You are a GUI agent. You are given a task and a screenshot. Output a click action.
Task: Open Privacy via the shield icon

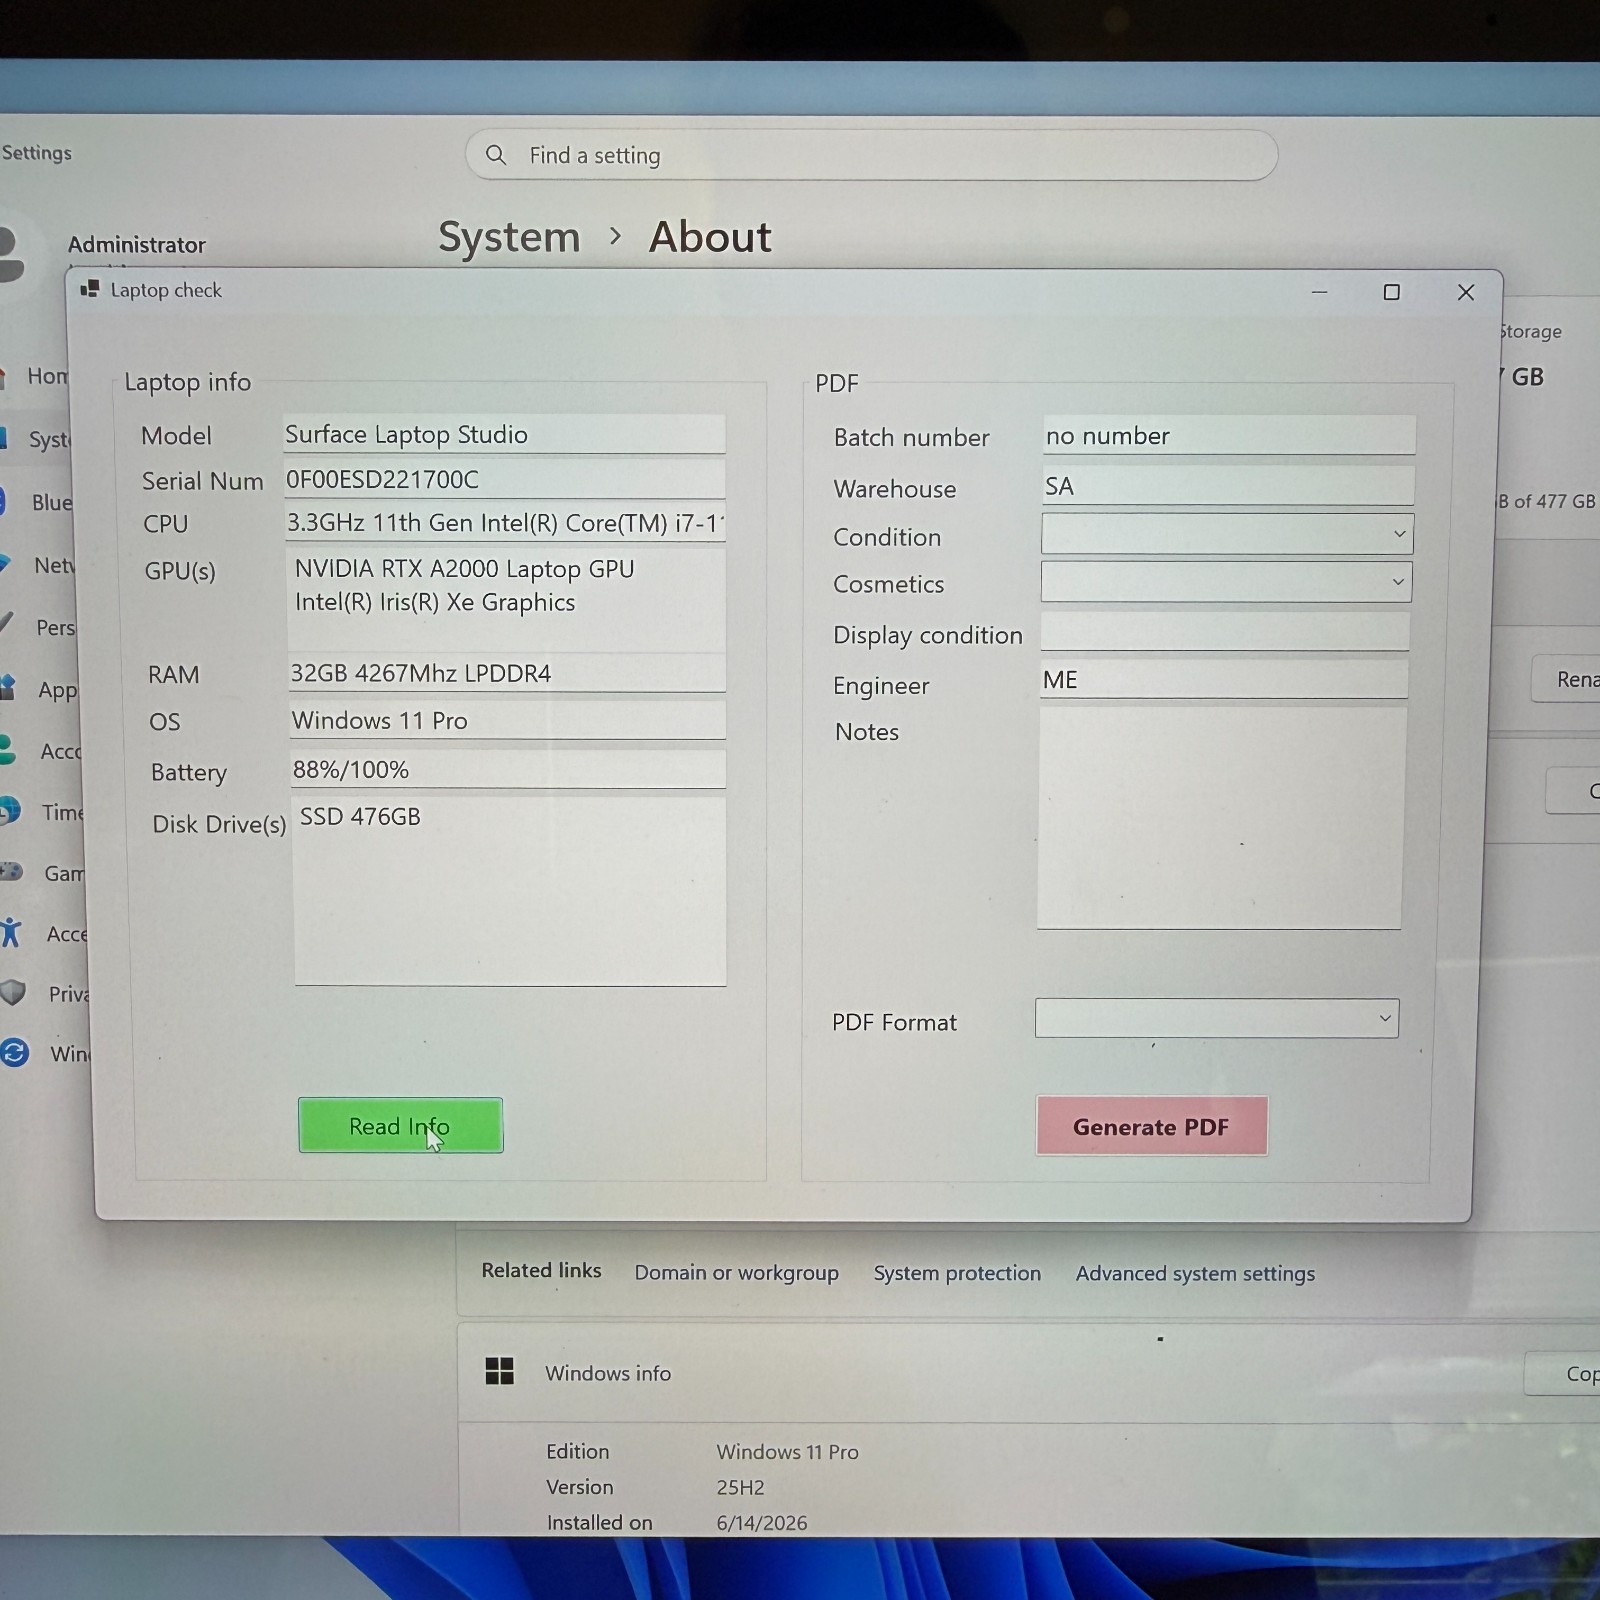[12, 993]
